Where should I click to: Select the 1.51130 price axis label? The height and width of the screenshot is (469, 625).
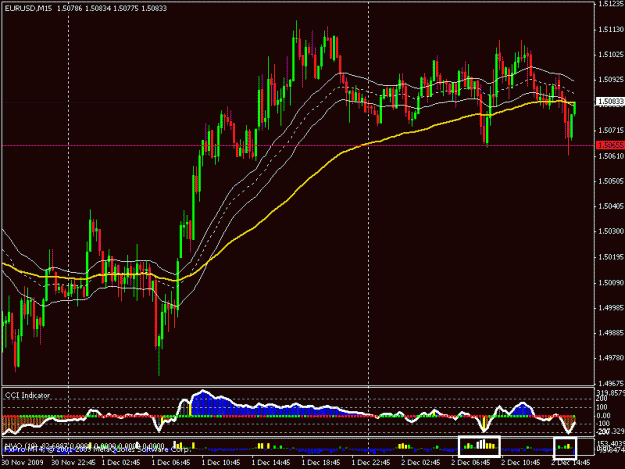[x=611, y=29]
